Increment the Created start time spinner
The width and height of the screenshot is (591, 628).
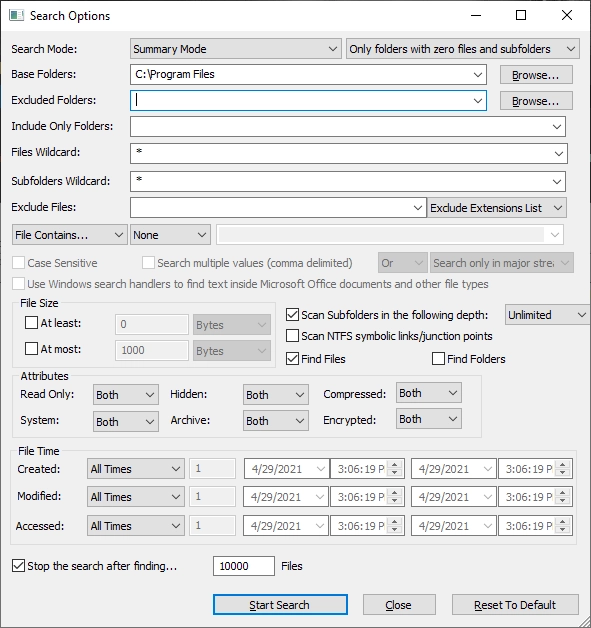395,465
